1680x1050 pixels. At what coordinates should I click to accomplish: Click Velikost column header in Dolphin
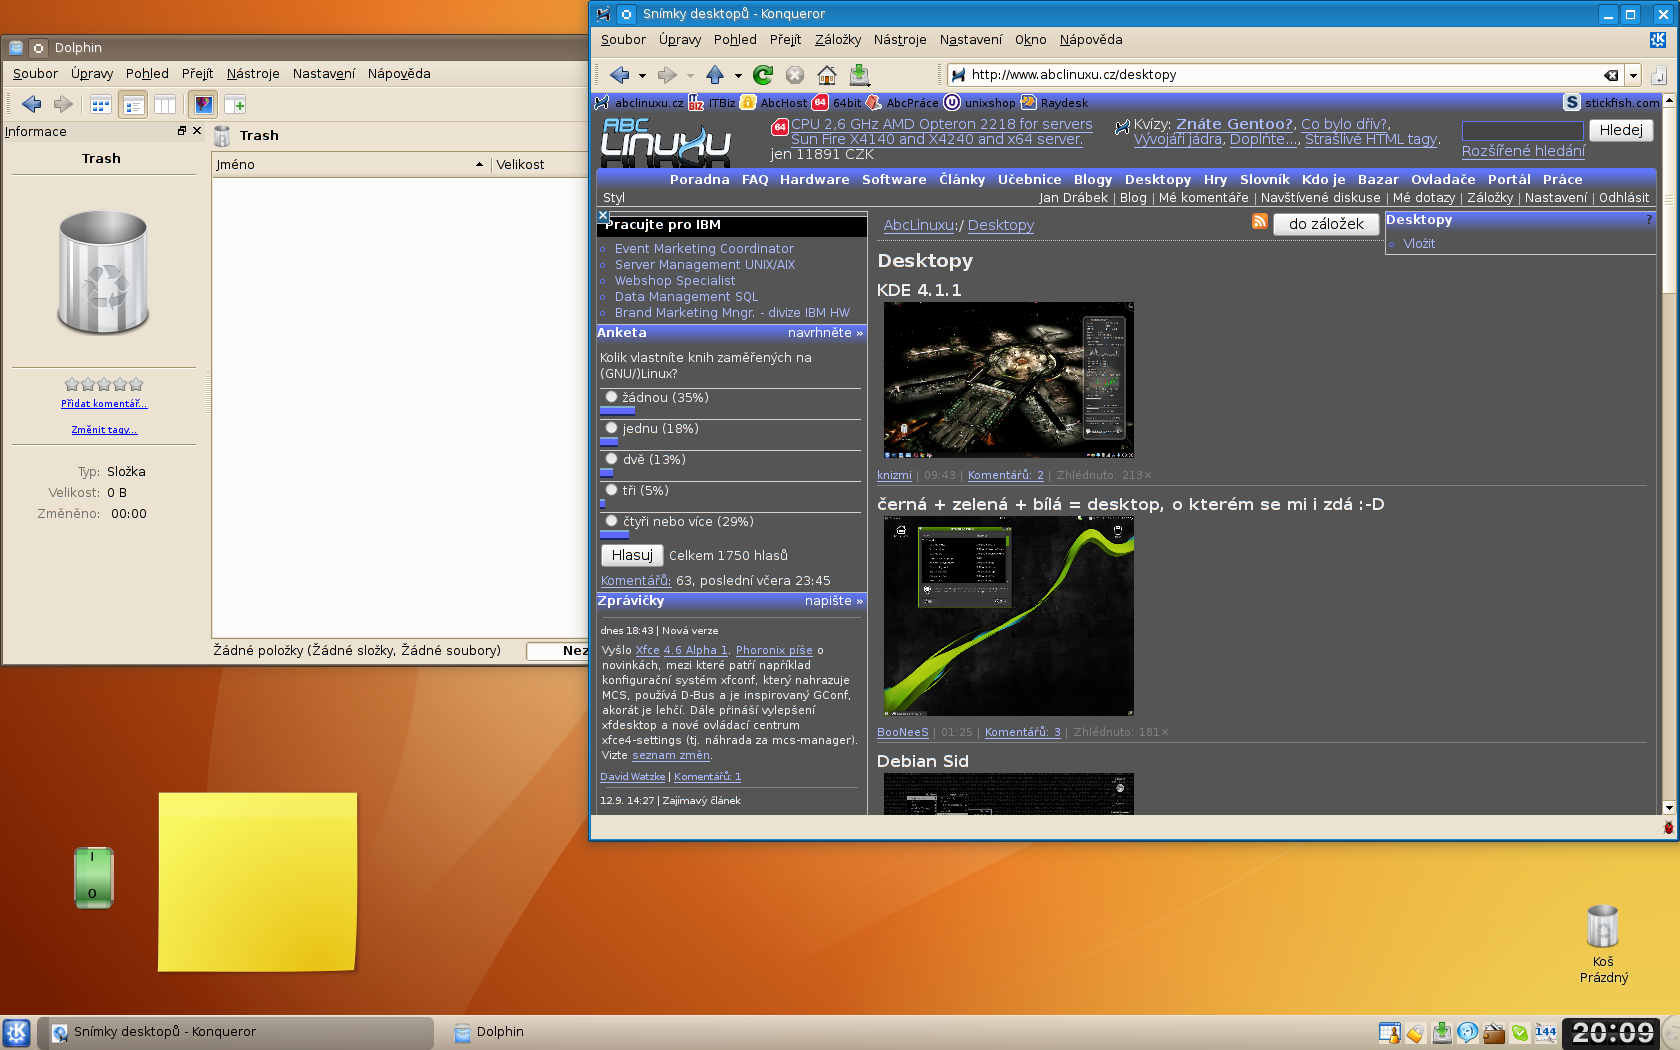(540, 165)
